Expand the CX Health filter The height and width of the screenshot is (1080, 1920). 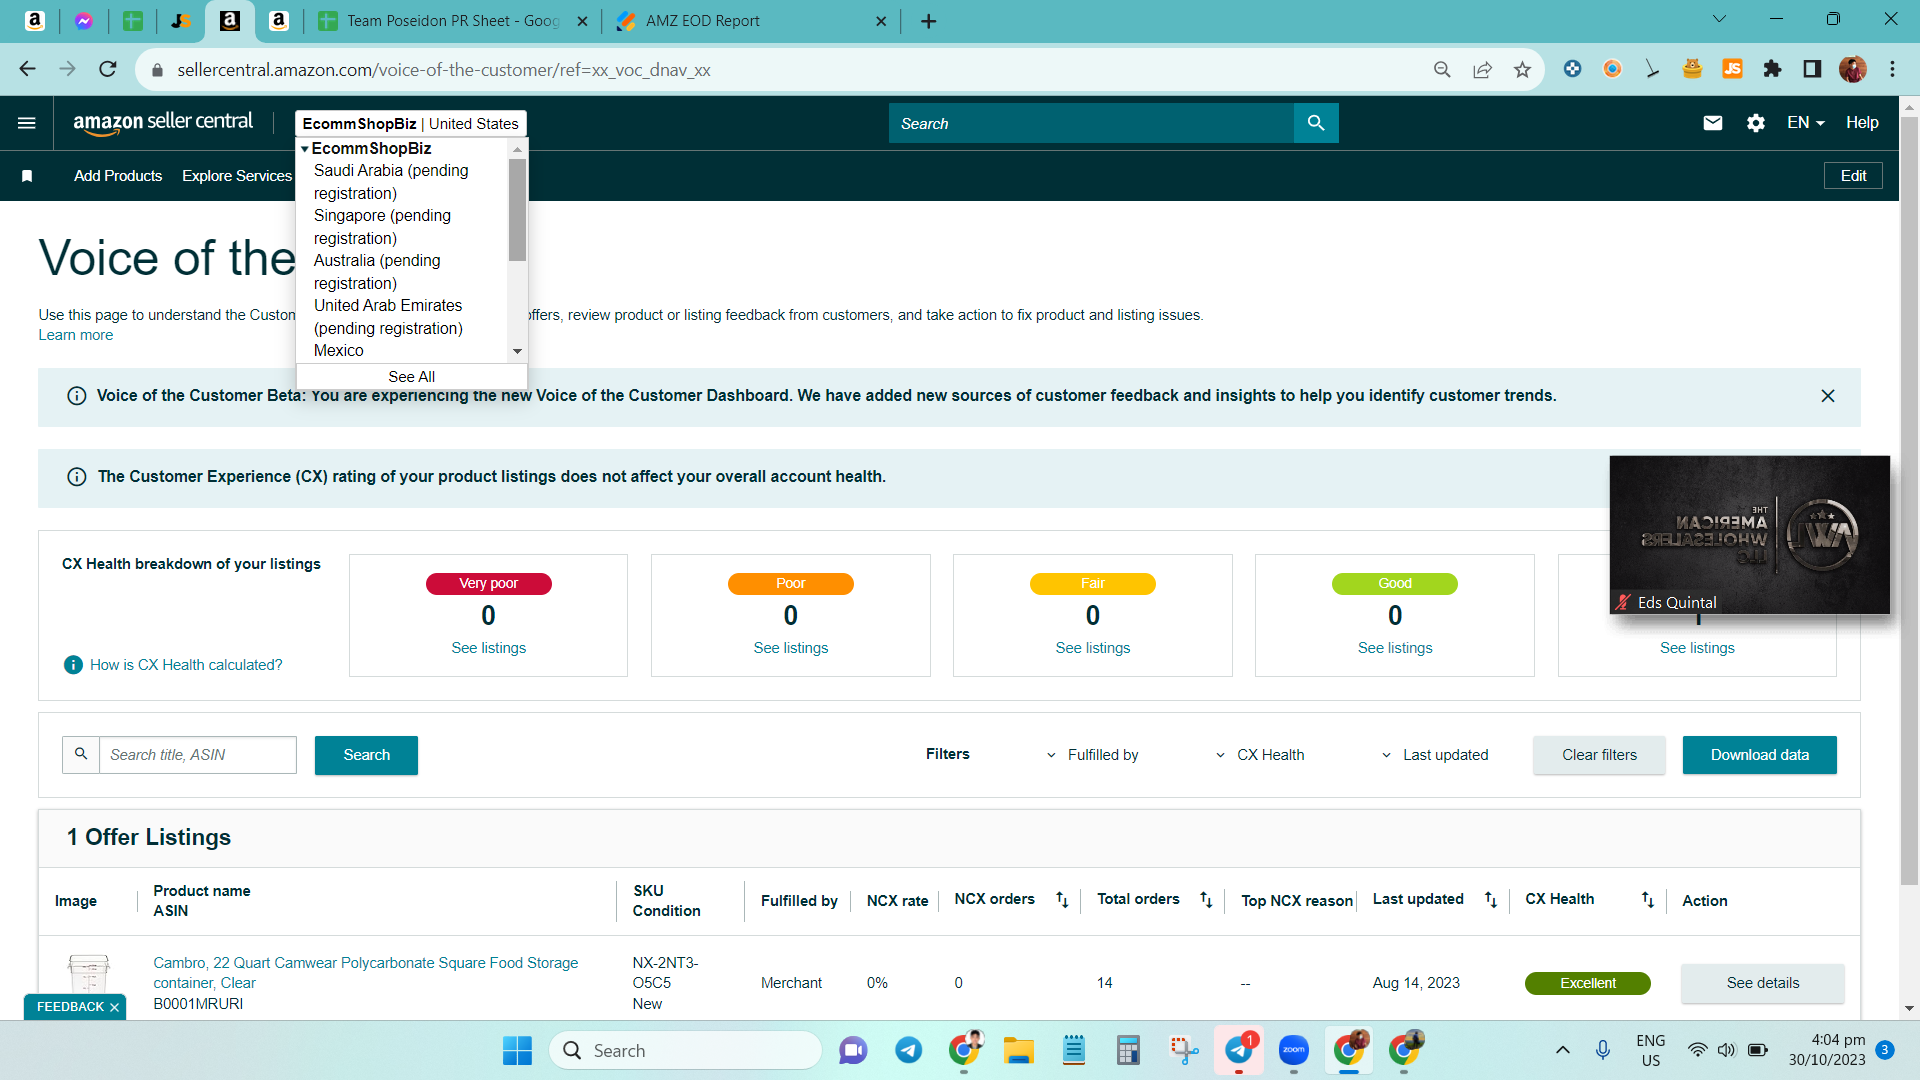(1260, 755)
